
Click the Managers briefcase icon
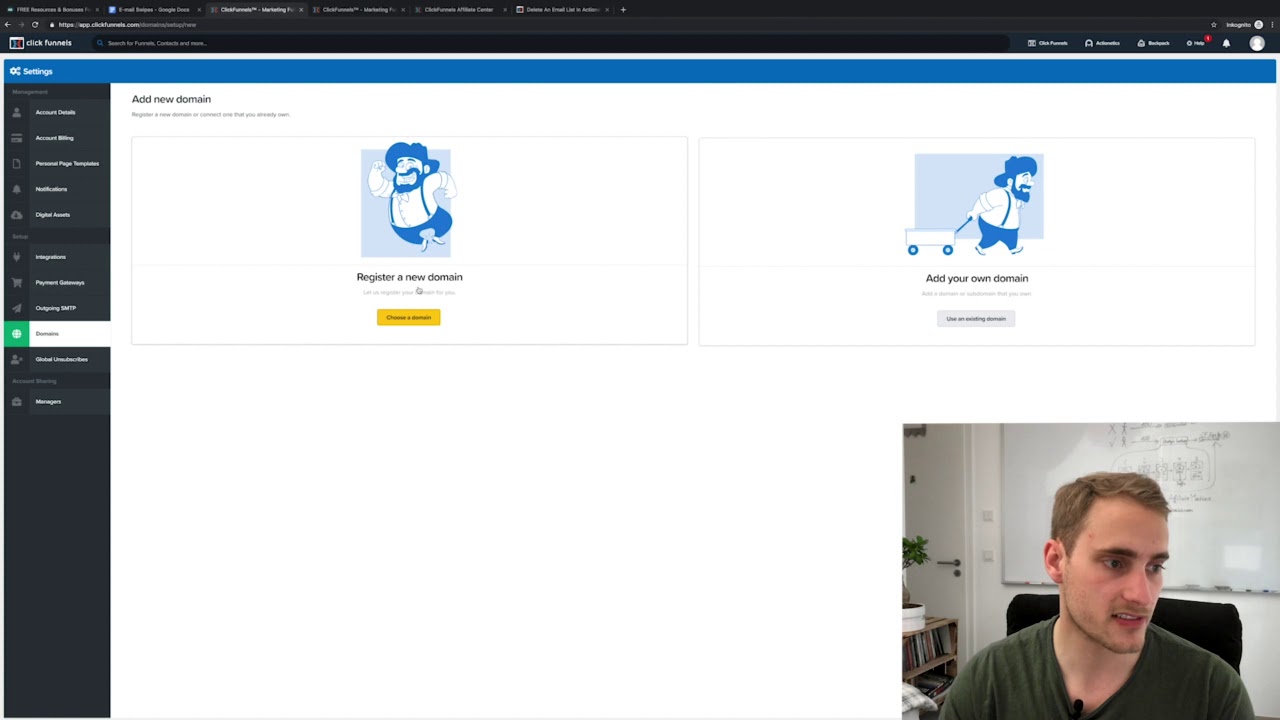[16, 402]
